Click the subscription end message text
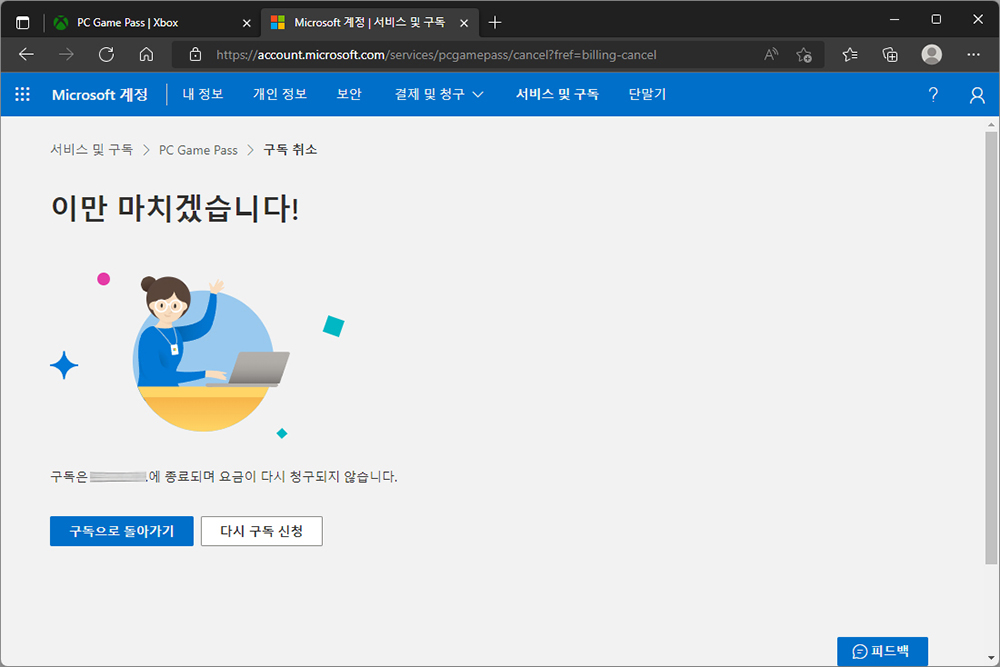 click(x=224, y=477)
